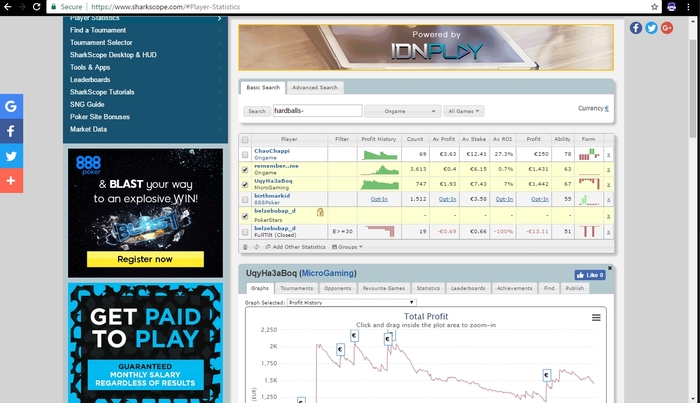Image resolution: width=700 pixels, height=403 pixels.
Task: Click the browser extension icon beside the star
Action: [671, 7]
